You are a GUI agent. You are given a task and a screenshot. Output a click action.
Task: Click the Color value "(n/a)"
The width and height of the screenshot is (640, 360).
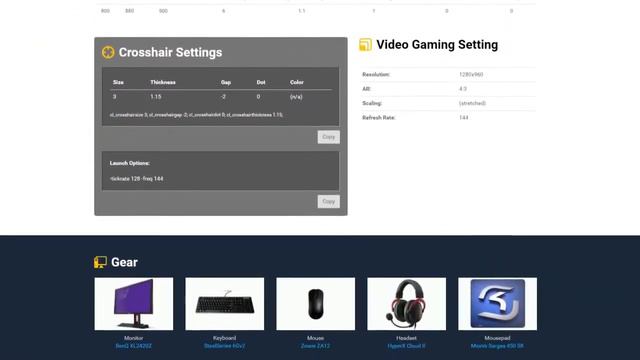tap(296, 97)
